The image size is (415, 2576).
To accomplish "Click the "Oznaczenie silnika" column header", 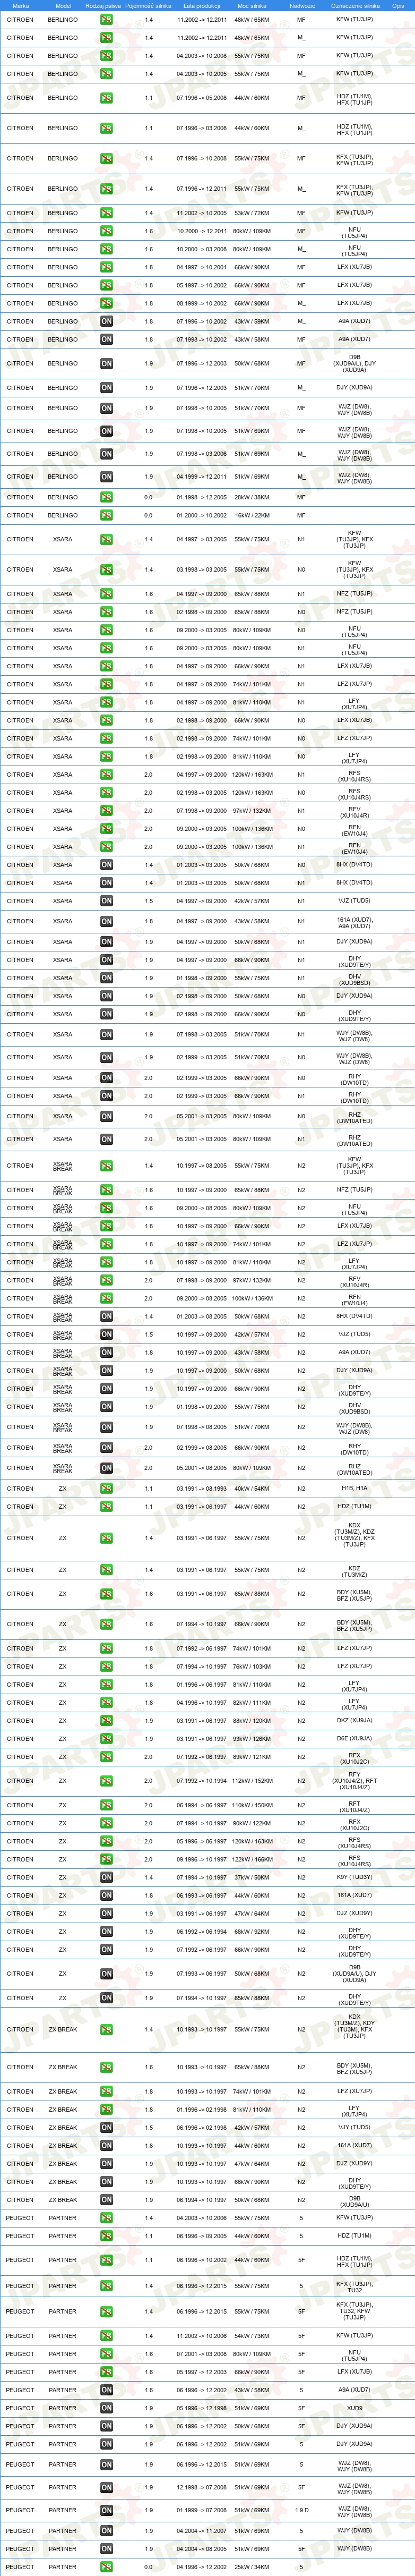I will click(x=354, y=5).
